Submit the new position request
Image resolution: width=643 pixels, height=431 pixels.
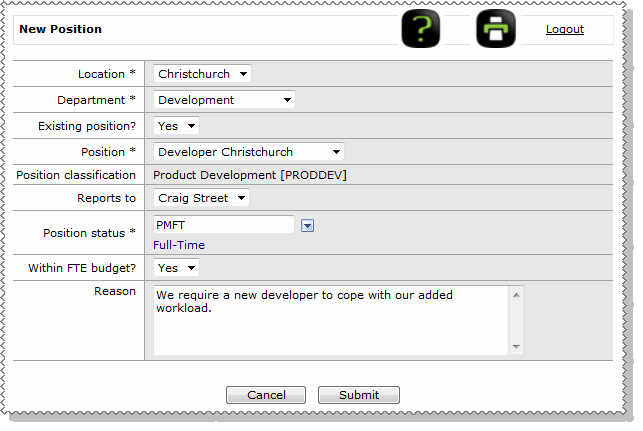[x=359, y=395]
